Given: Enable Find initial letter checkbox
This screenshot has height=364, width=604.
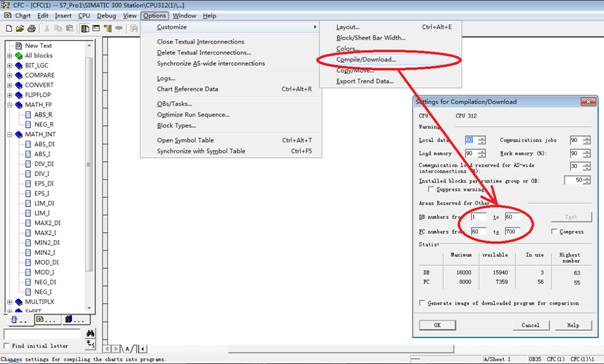Looking at the screenshot, I should 6,346.
